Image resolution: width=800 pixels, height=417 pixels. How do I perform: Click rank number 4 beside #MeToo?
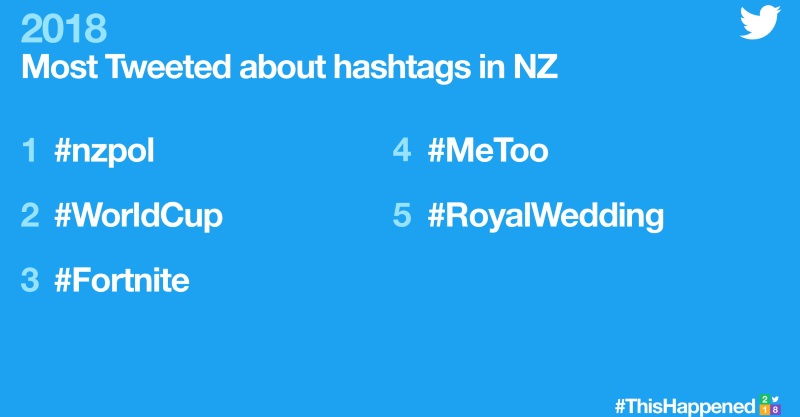click(402, 150)
